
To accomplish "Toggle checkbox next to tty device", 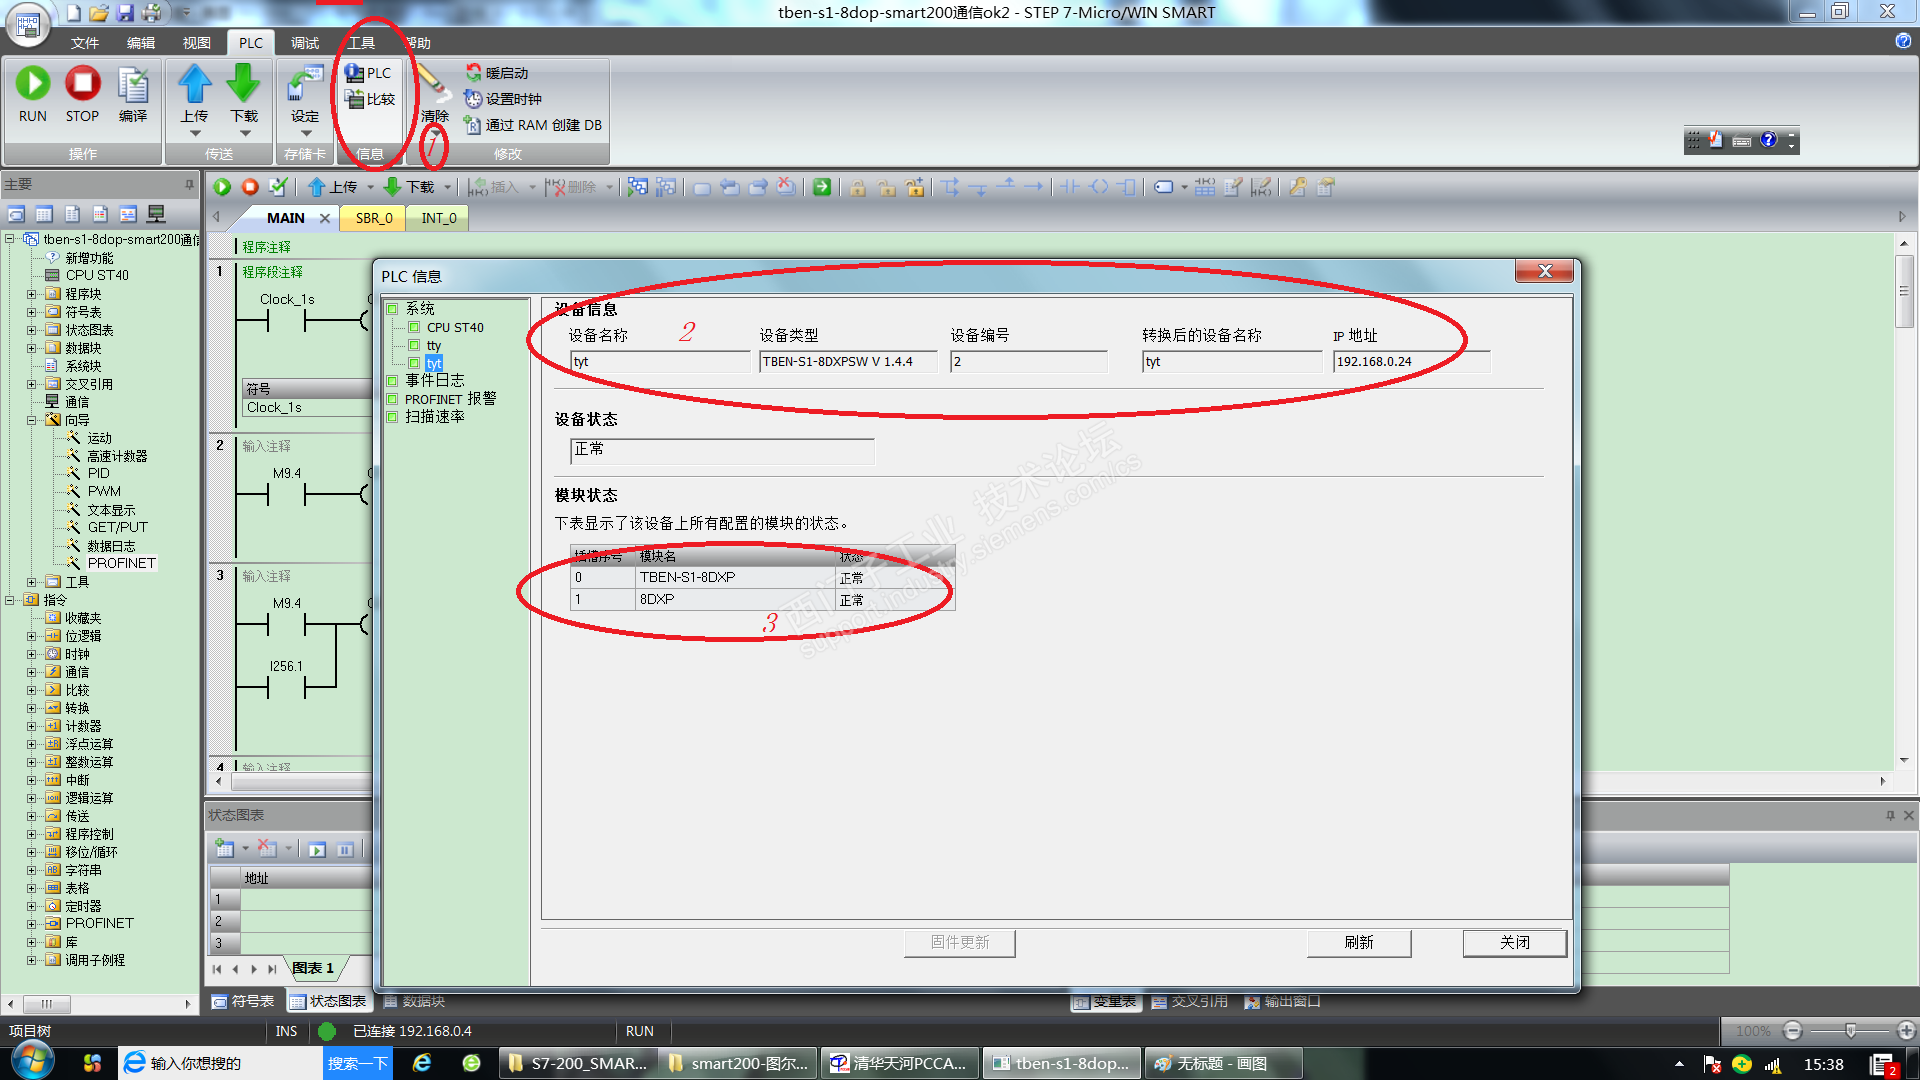I will pyautogui.click(x=414, y=345).
